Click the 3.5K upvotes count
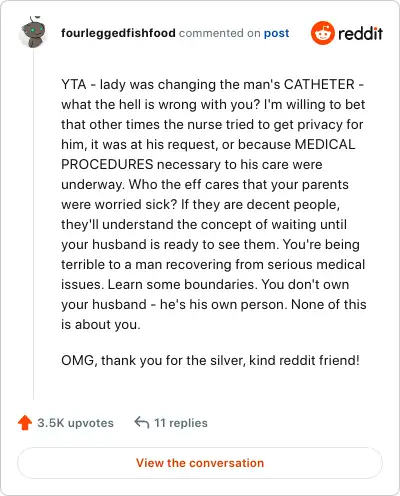400x496 pixels. pos(75,423)
